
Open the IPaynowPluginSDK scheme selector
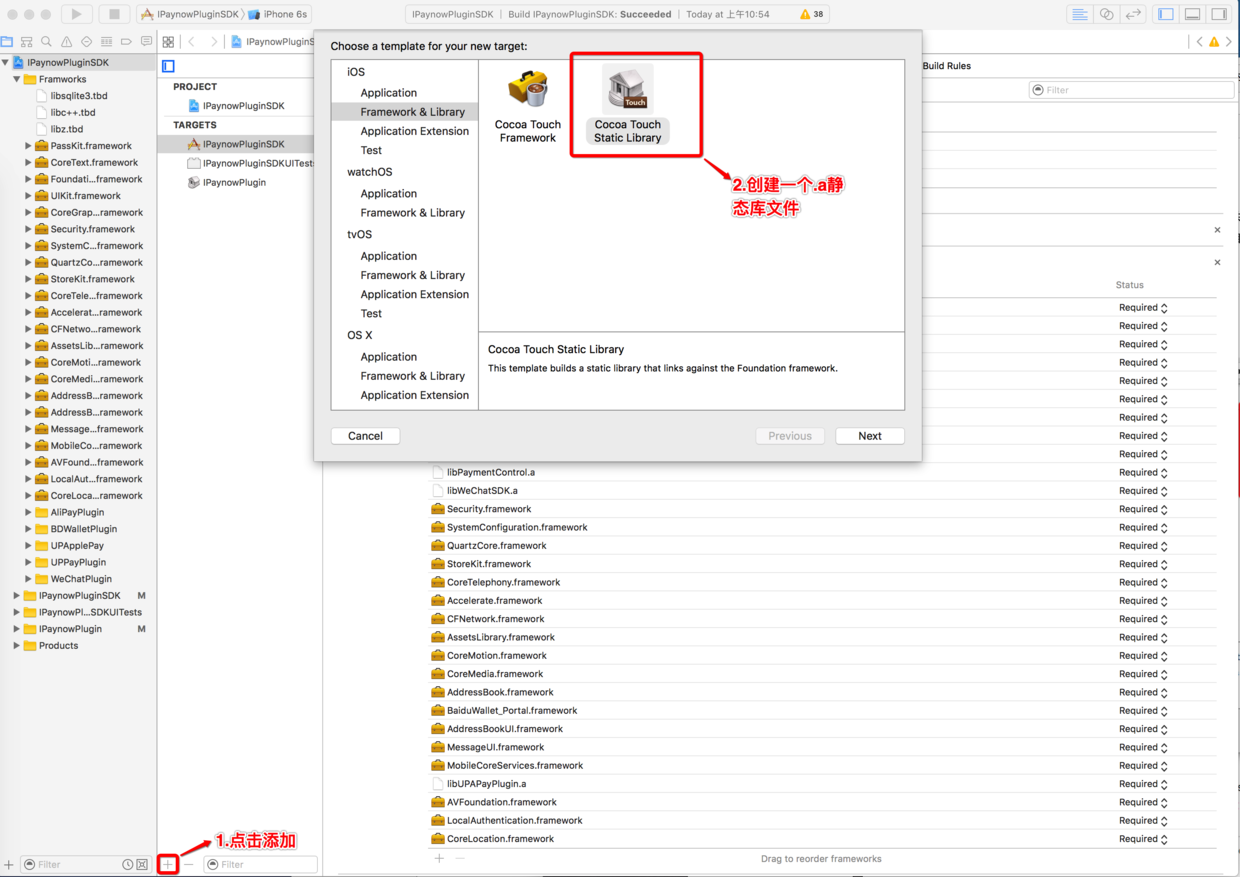[190, 14]
